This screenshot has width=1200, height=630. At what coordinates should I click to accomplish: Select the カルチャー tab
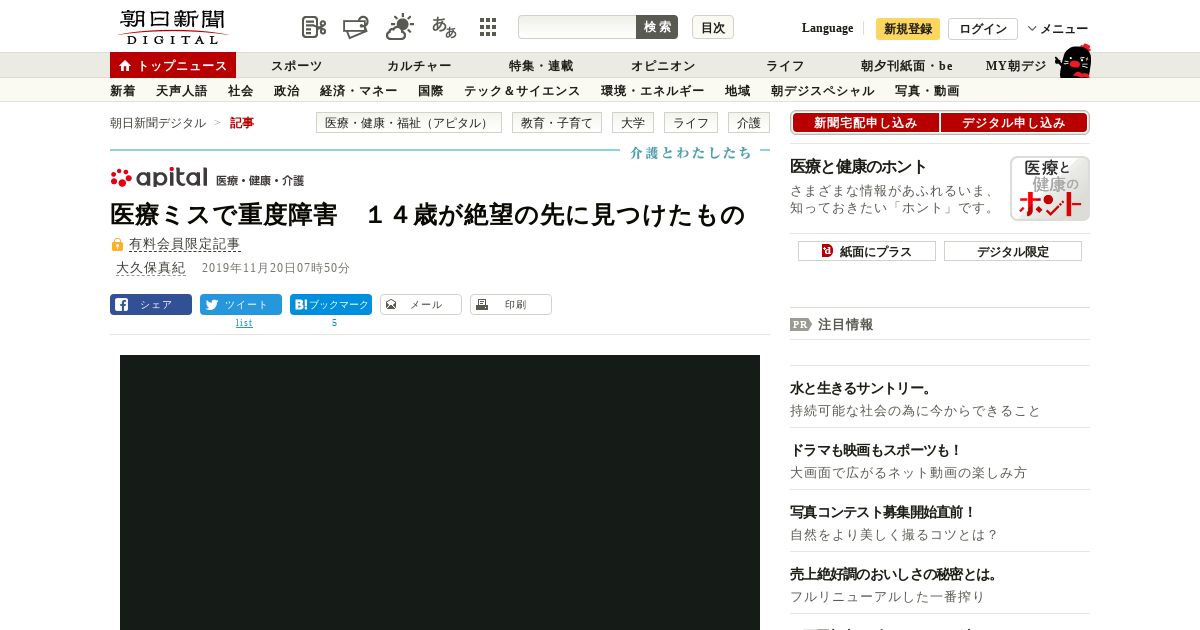(419, 65)
